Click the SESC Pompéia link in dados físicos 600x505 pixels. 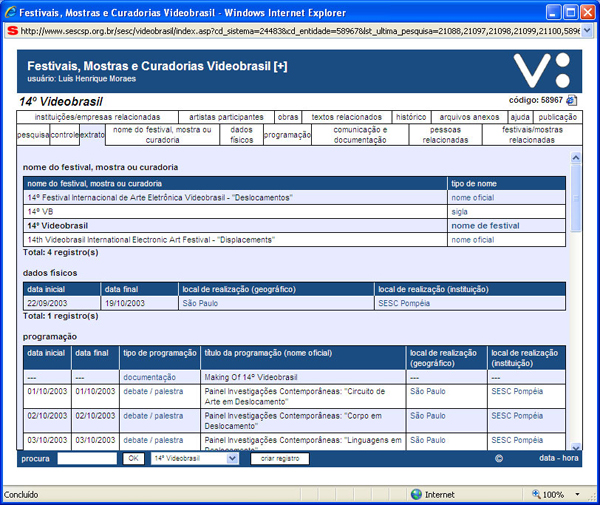404,303
